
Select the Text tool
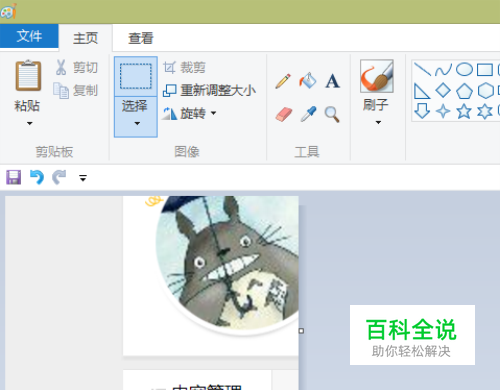pyautogui.click(x=332, y=81)
